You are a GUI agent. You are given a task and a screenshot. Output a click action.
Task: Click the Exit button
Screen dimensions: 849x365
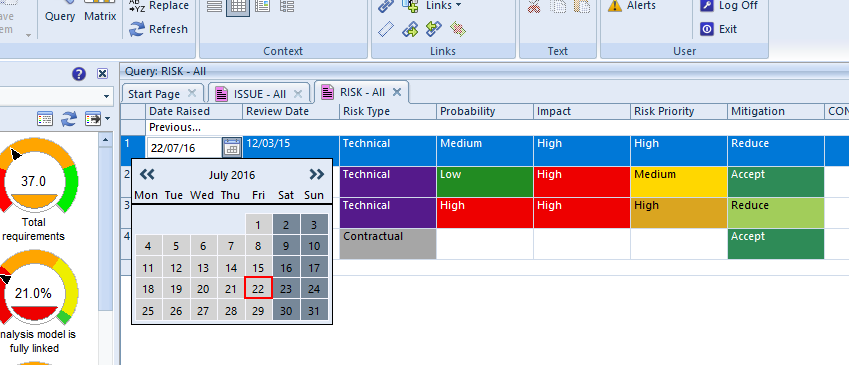(x=719, y=29)
